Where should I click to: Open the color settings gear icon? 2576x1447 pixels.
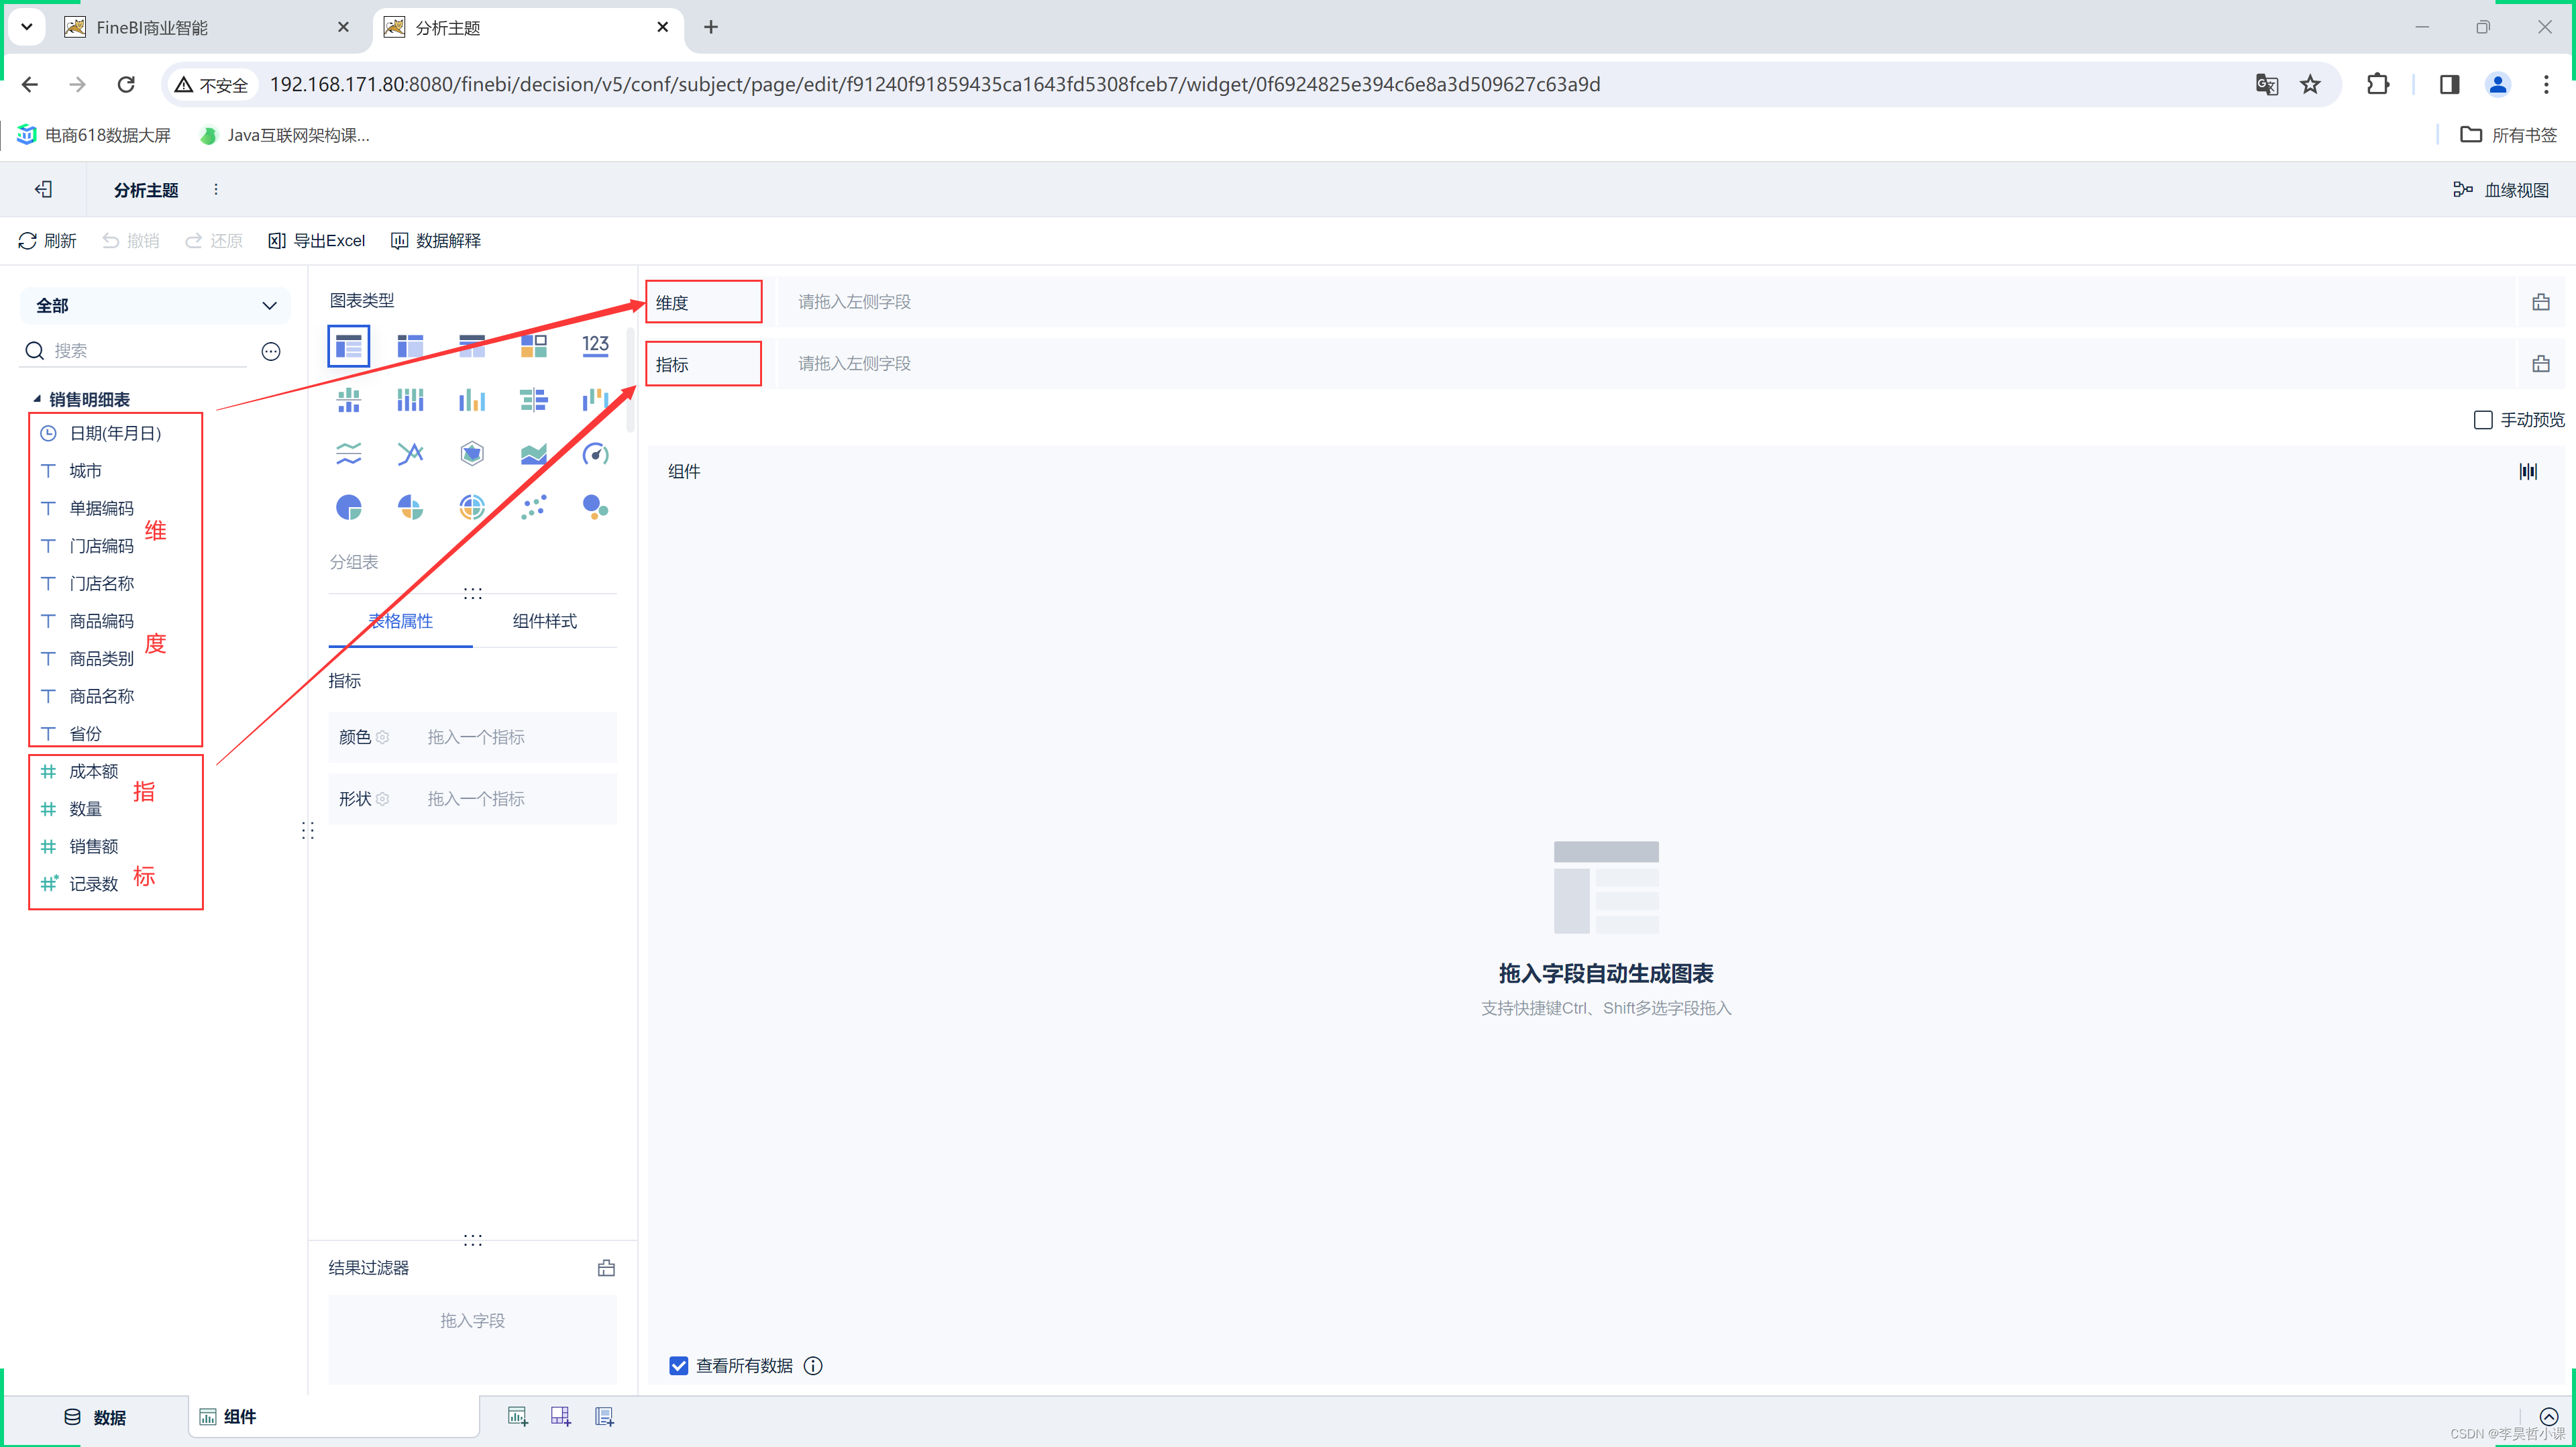[x=383, y=737]
